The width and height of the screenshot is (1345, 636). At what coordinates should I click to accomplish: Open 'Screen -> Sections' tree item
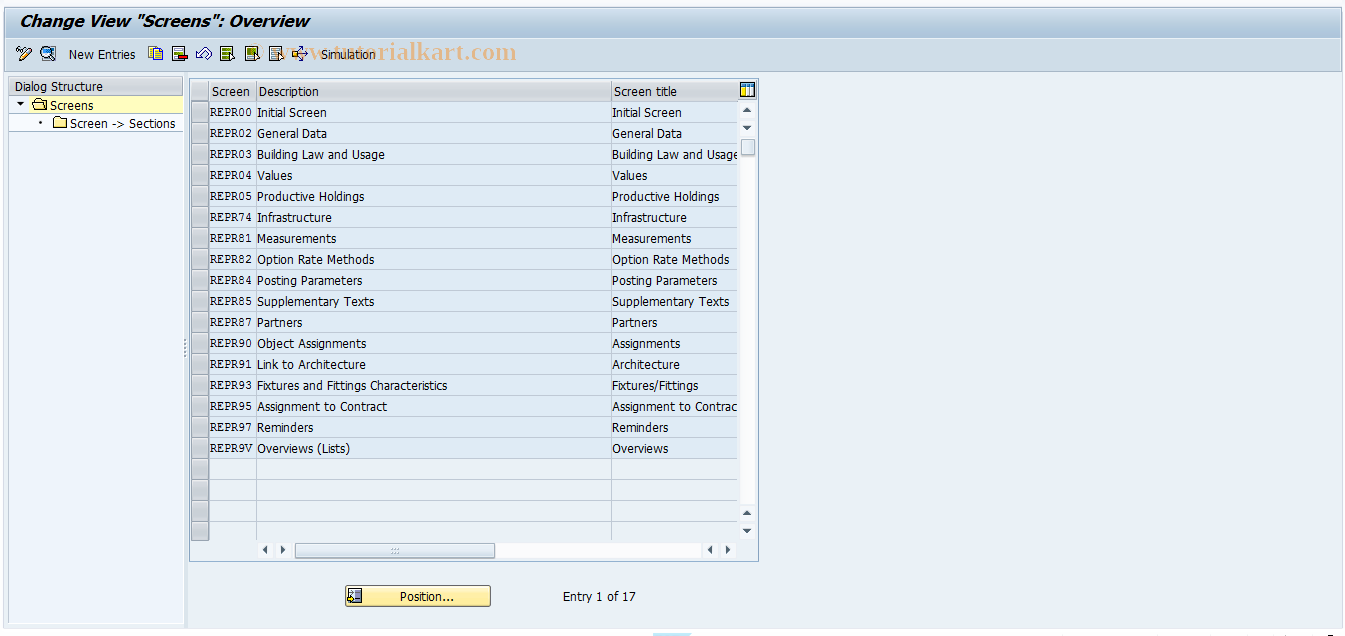click(x=123, y=124)
